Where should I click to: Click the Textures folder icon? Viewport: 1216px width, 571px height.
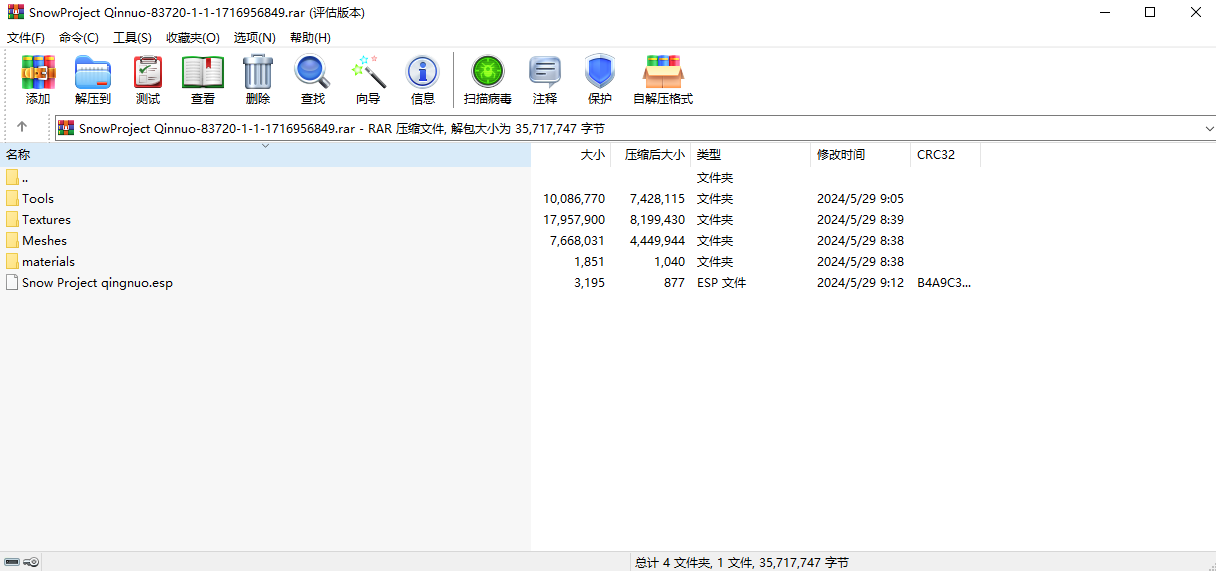tap(12, 219)
